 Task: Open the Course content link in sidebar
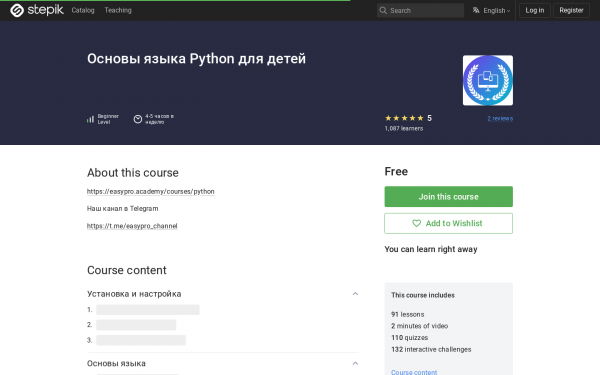[x=414, y=372]
